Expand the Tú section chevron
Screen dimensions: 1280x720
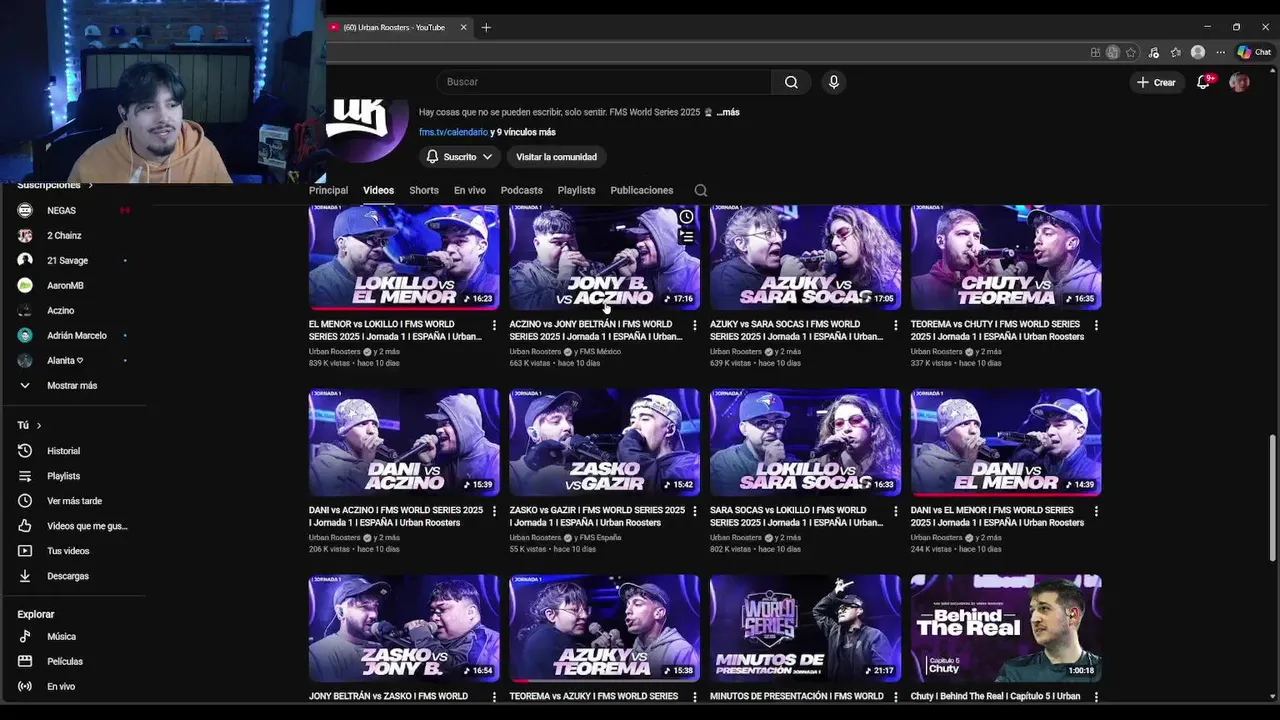pos(39,426)
